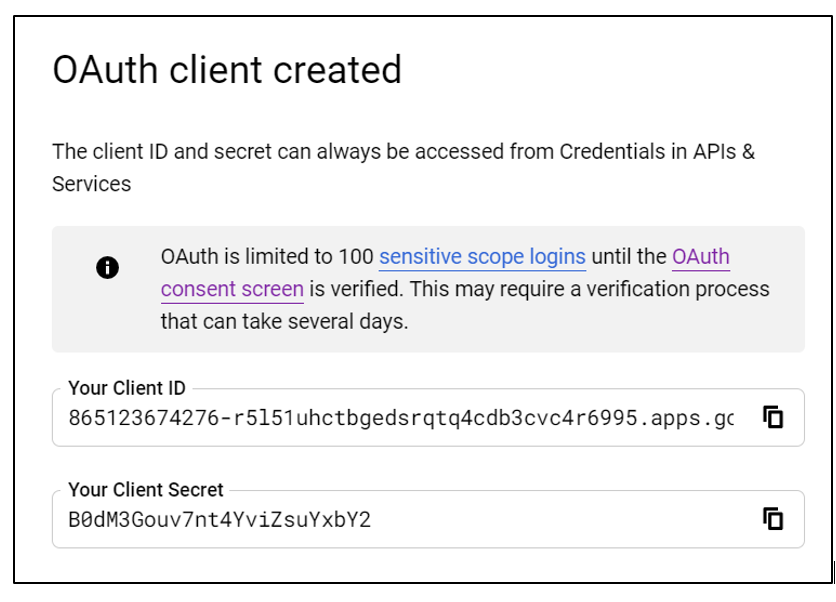The image size is (836, 602).
Task: Click the "Your Client Secret" field label
Action: click(x=146, y=490)
